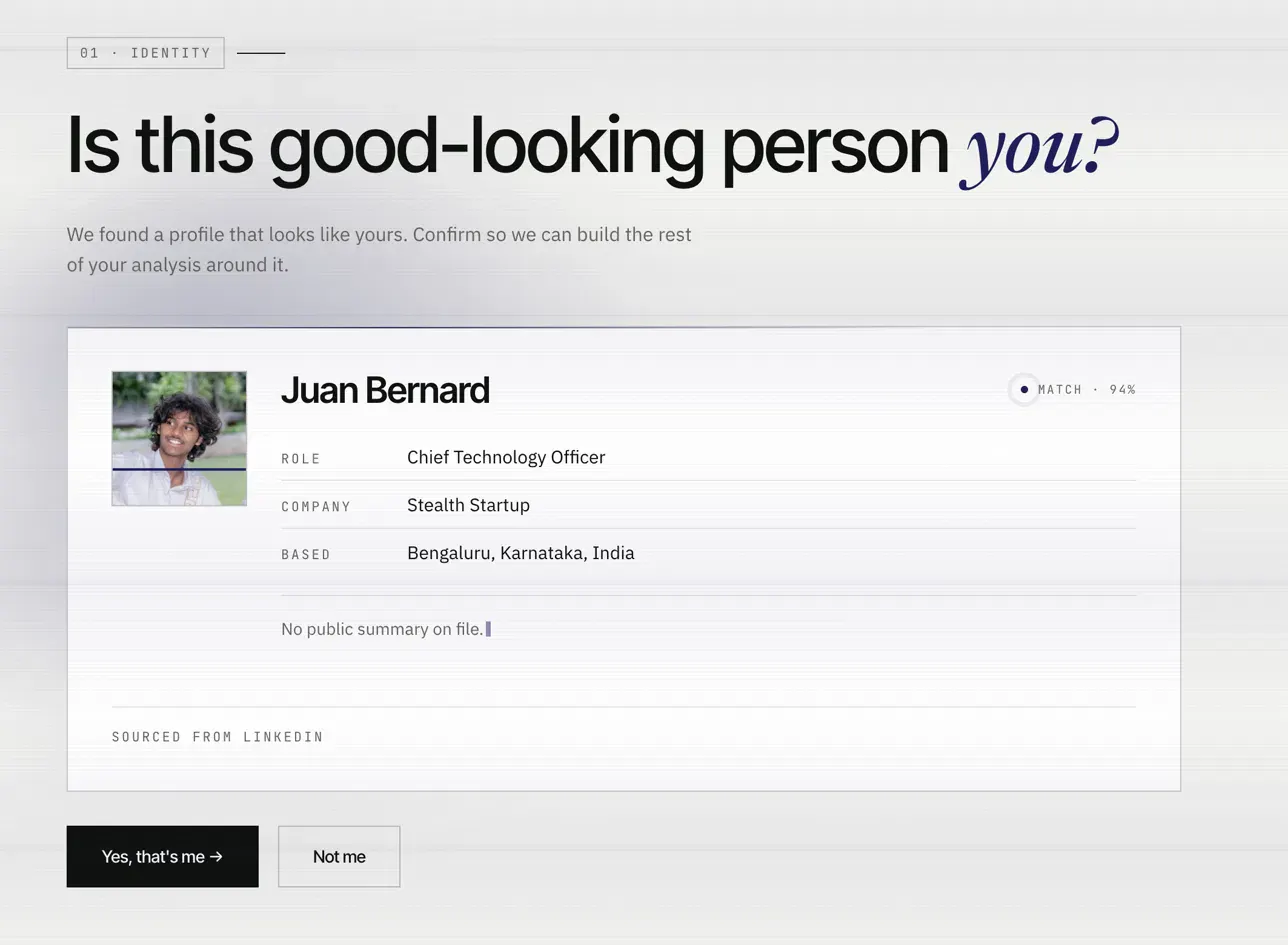Click the 'COMPANY' field label

316,507
